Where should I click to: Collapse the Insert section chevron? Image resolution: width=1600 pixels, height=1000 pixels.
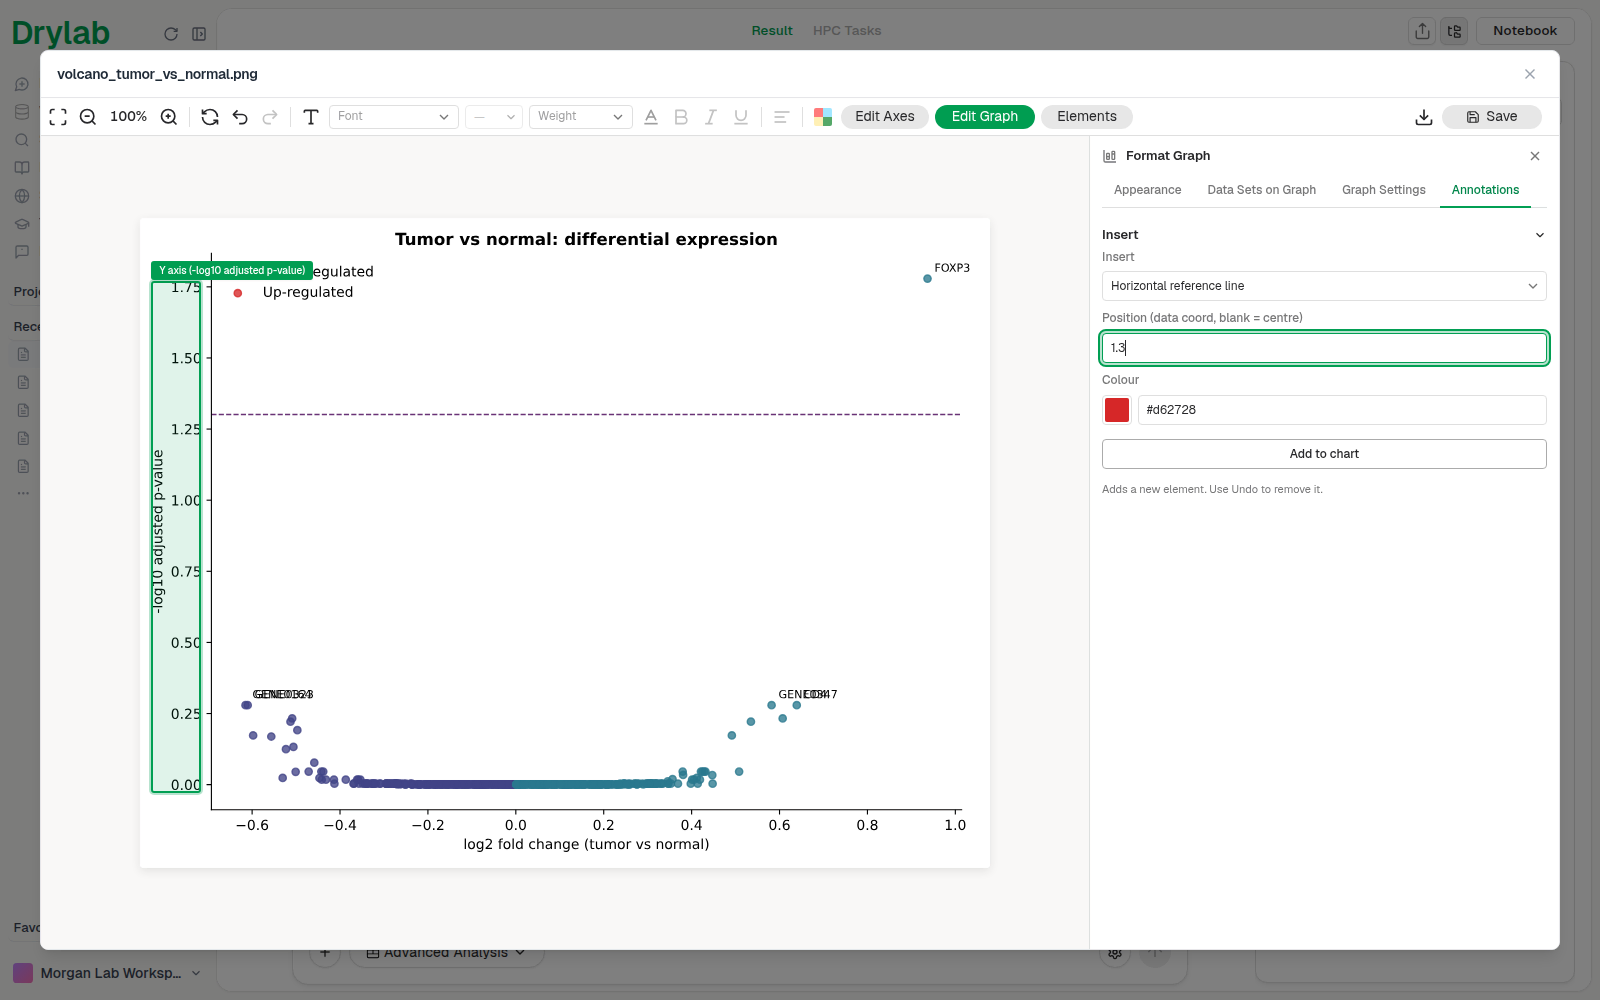coord(1540,235)
